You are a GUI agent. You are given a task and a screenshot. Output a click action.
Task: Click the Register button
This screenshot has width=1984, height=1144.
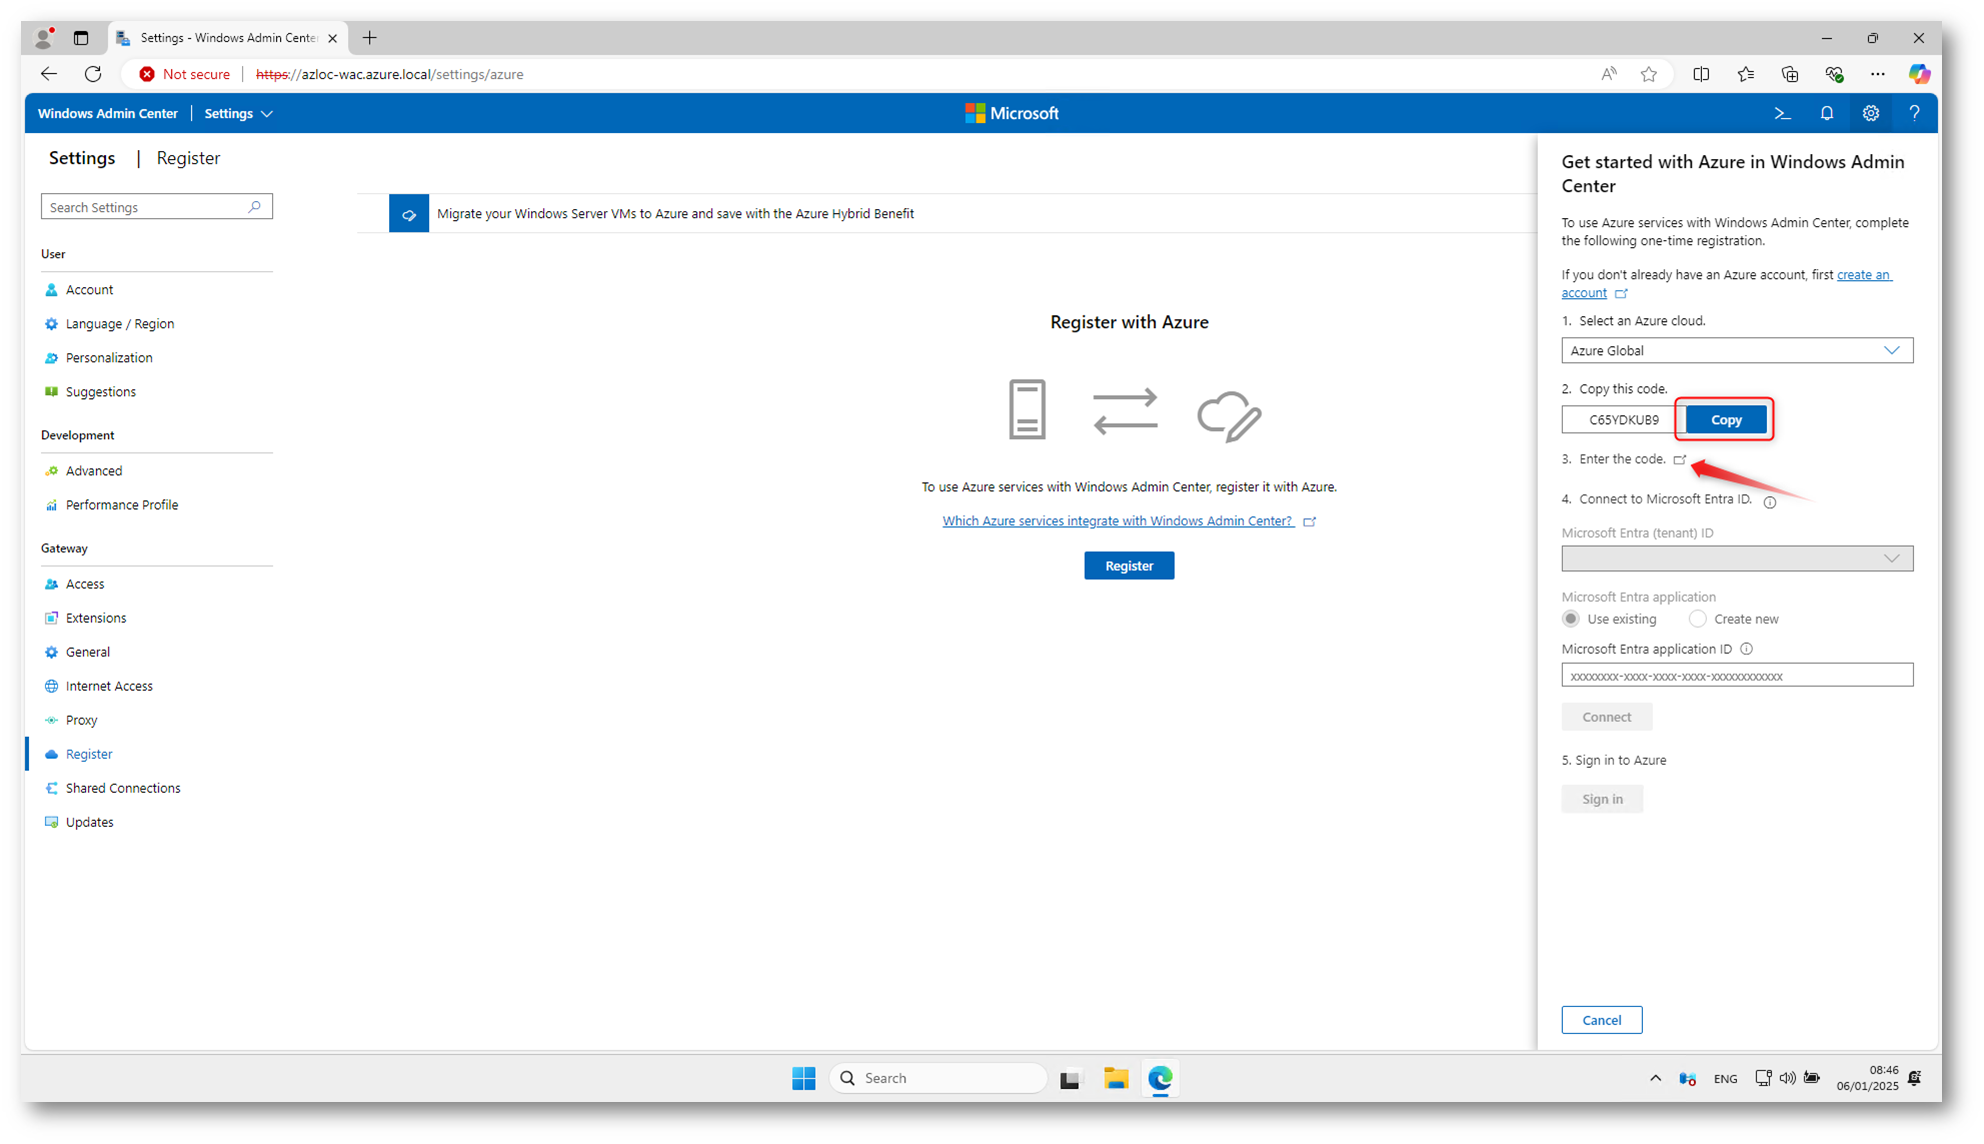[x=1129, y=566]
